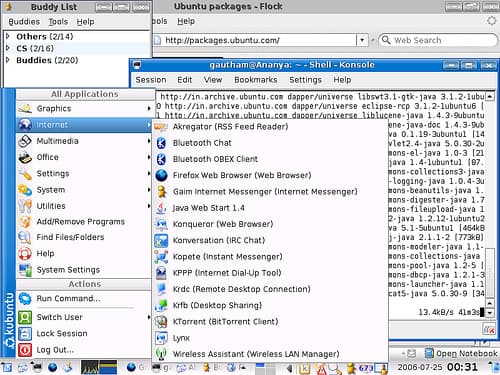500x375 pixels.
Task: Open Add/Remove Programs
Action: click(84, 222)
